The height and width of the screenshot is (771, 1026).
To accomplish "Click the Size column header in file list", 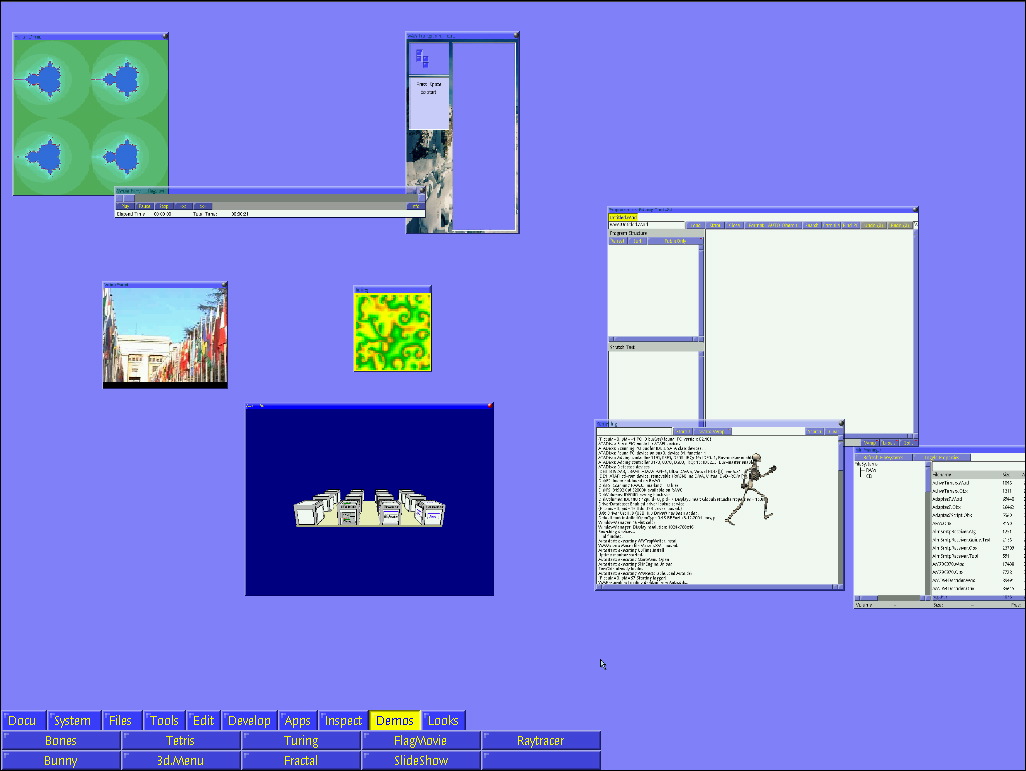I will [x=1006, y=475].
